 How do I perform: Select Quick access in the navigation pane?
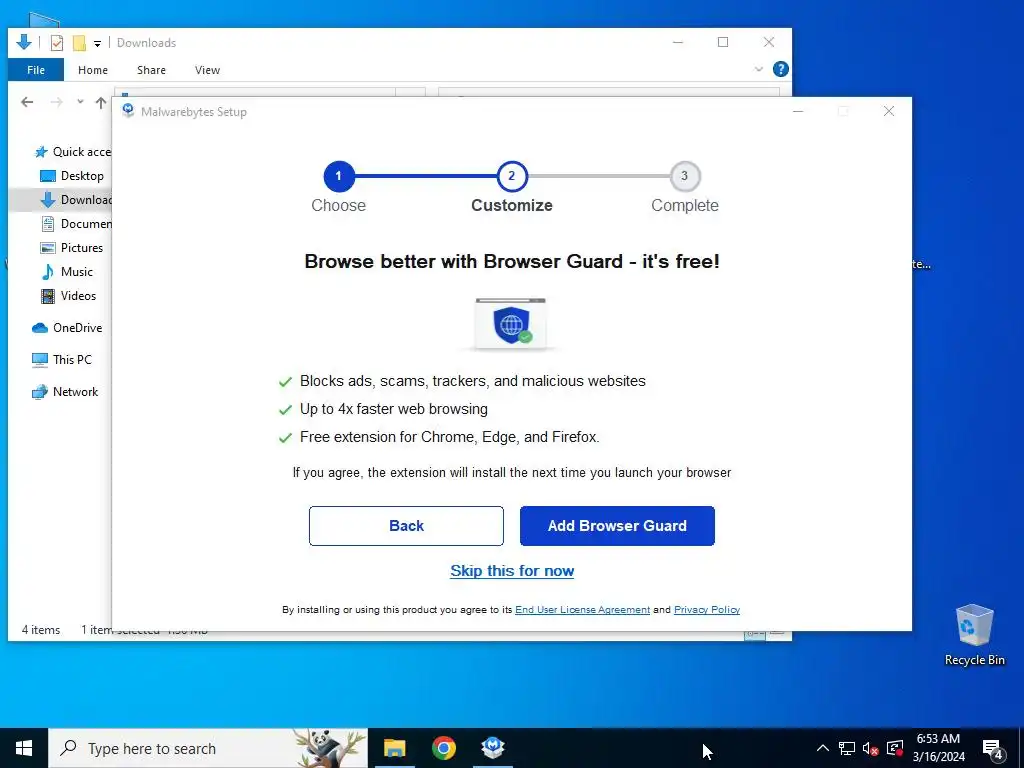tap(82, 152)
